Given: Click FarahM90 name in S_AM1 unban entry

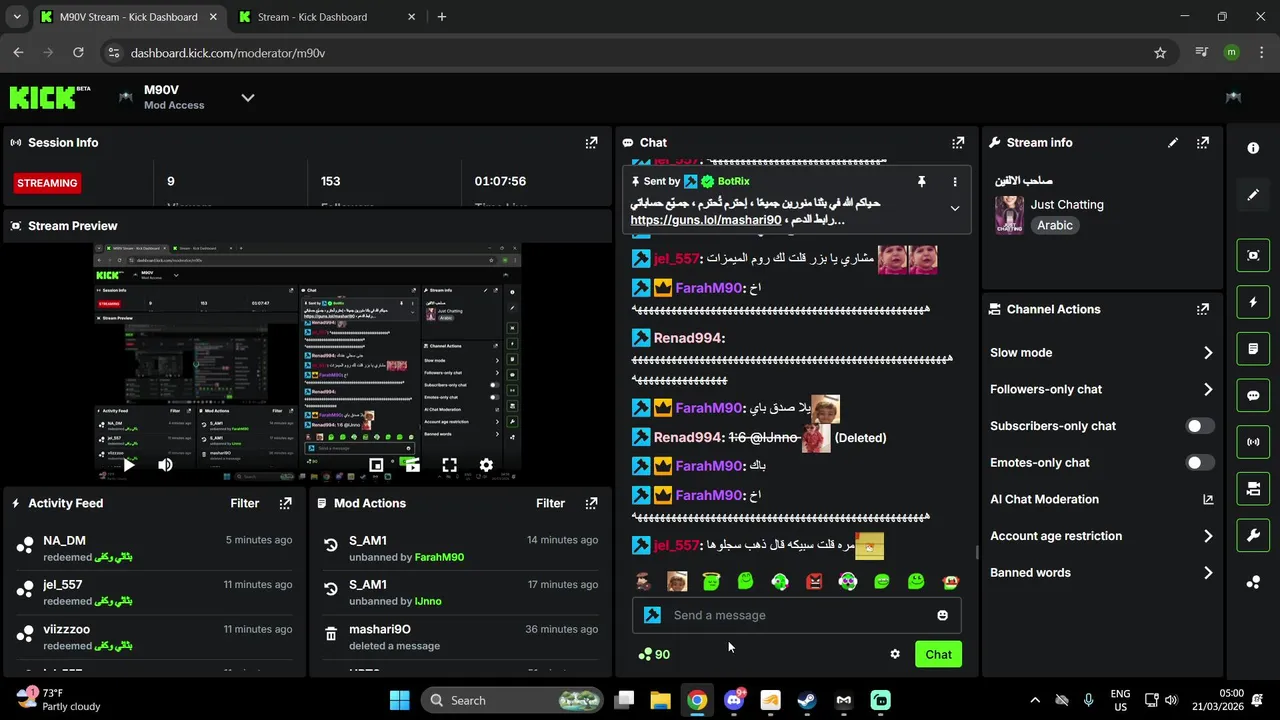Looking at the screenshot, I should pyautogui.click(x=439, y=557).
